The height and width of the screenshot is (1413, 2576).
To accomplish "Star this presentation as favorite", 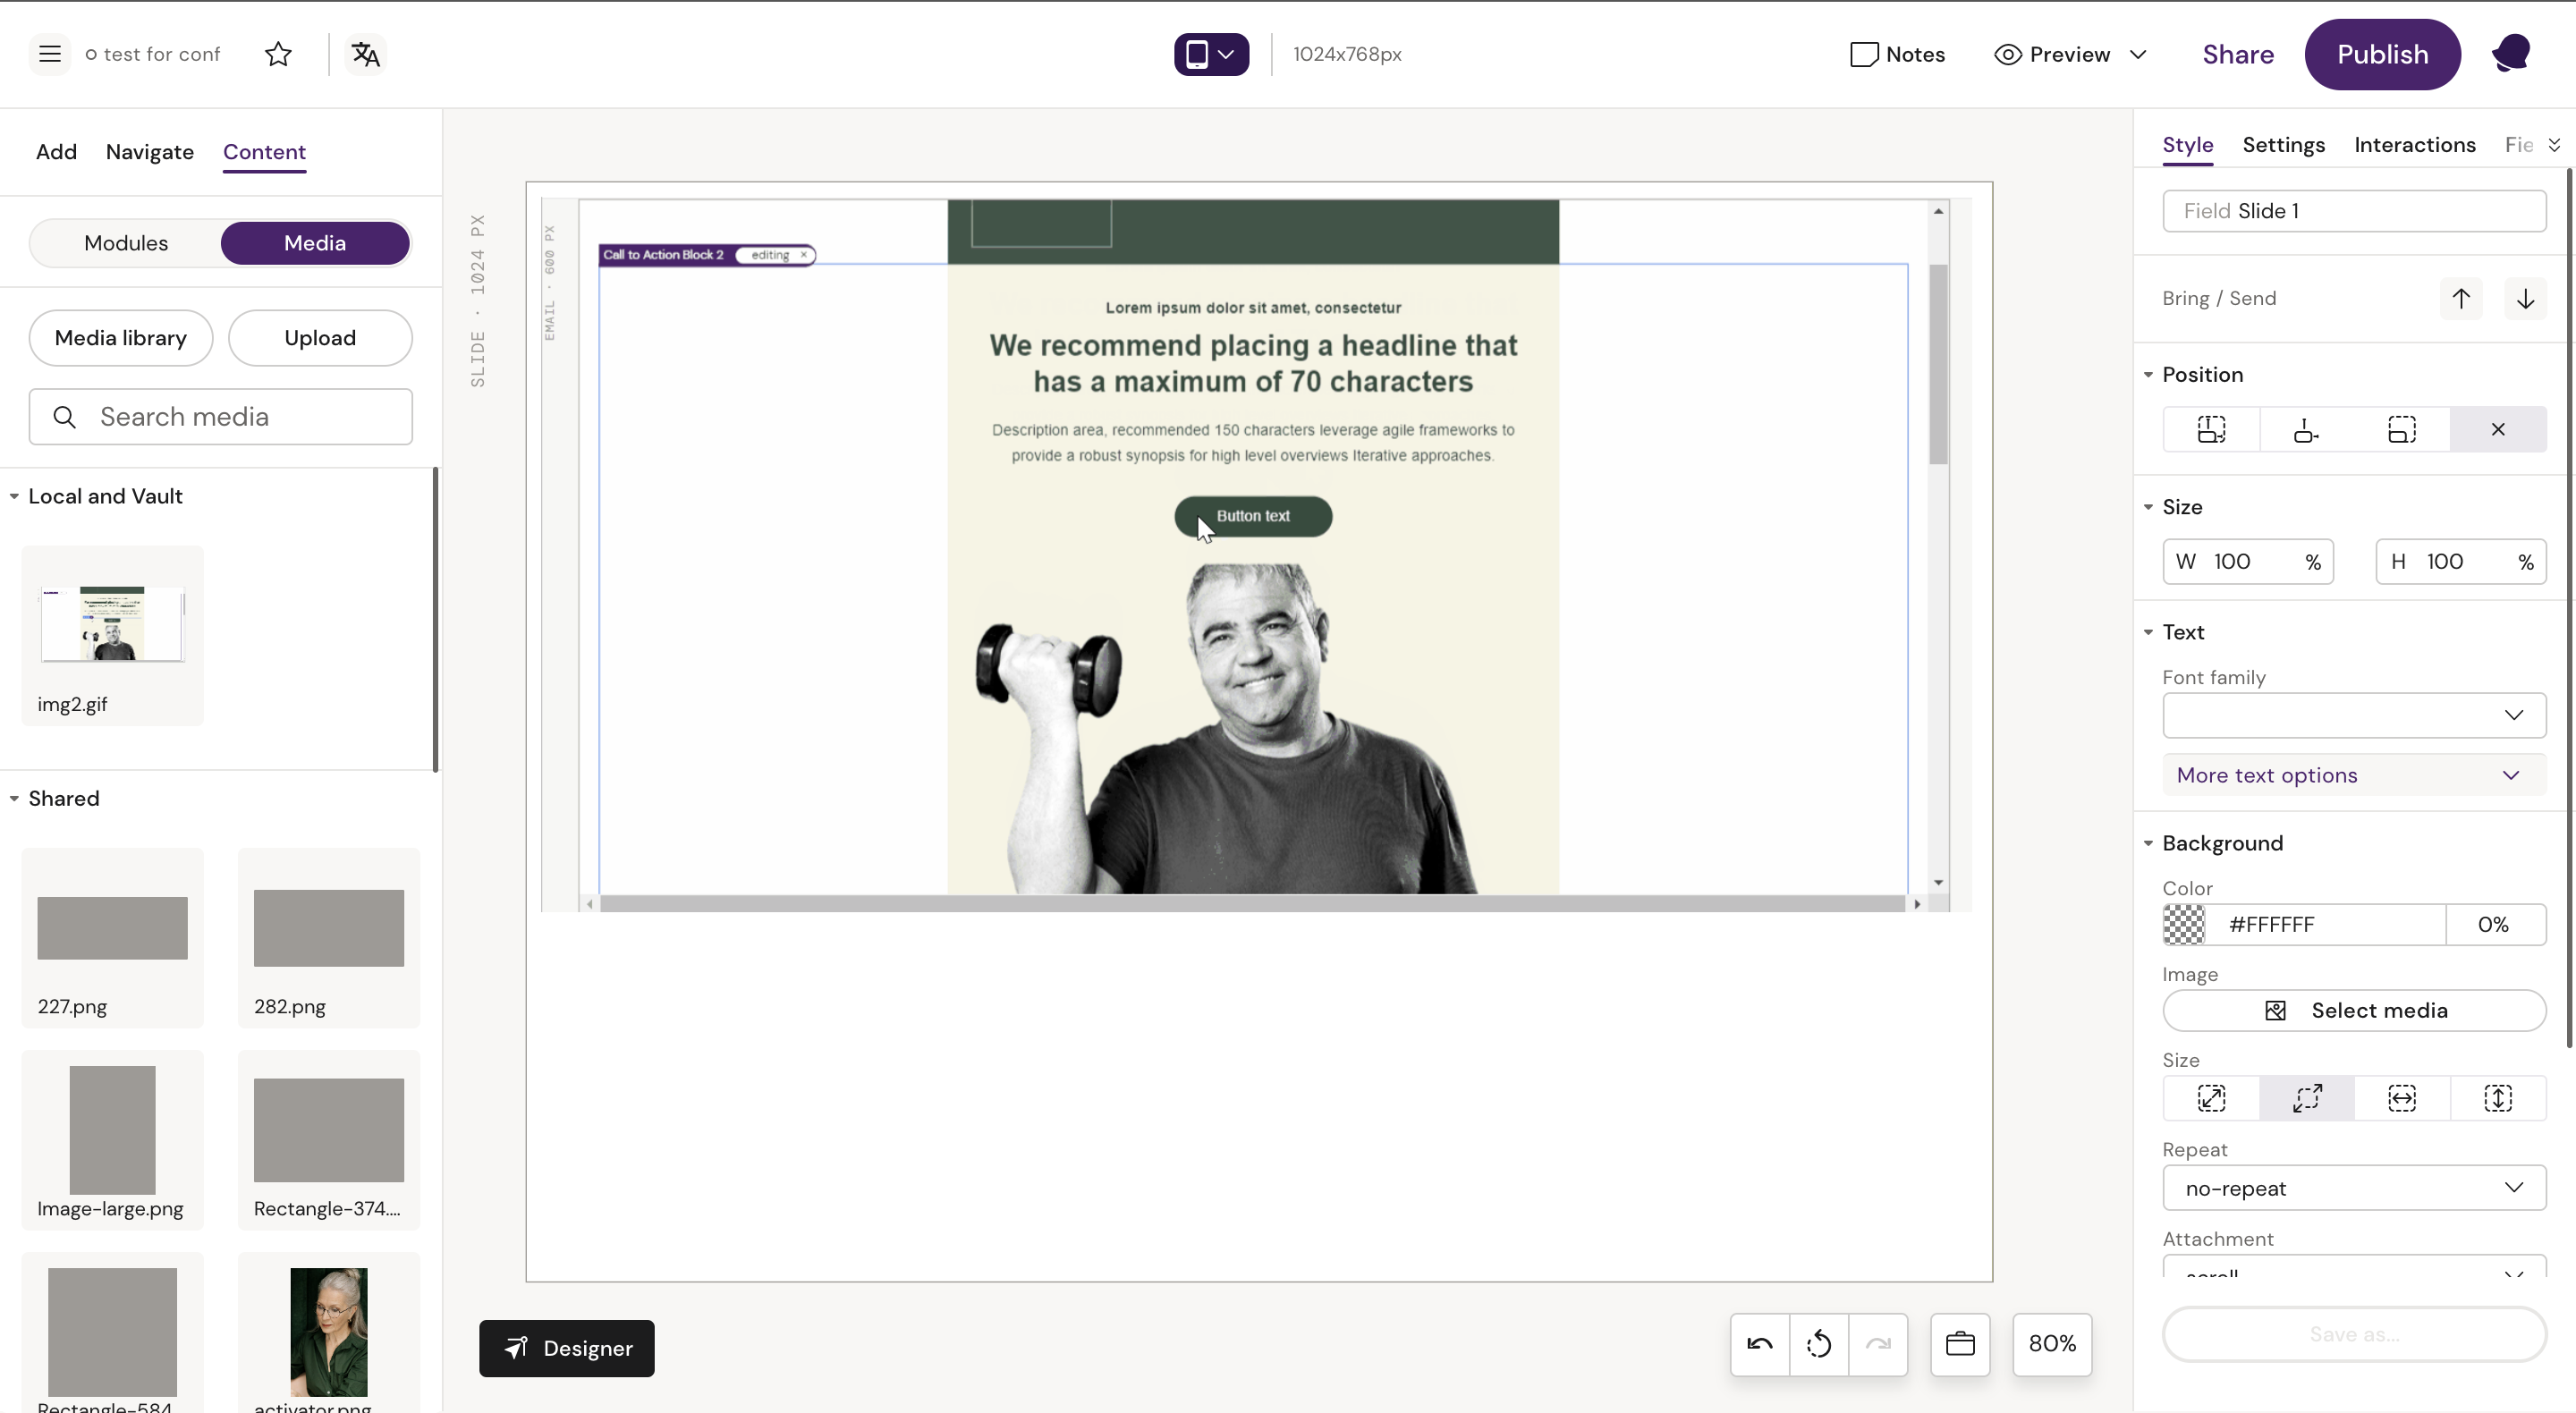I will coord(278,54).
